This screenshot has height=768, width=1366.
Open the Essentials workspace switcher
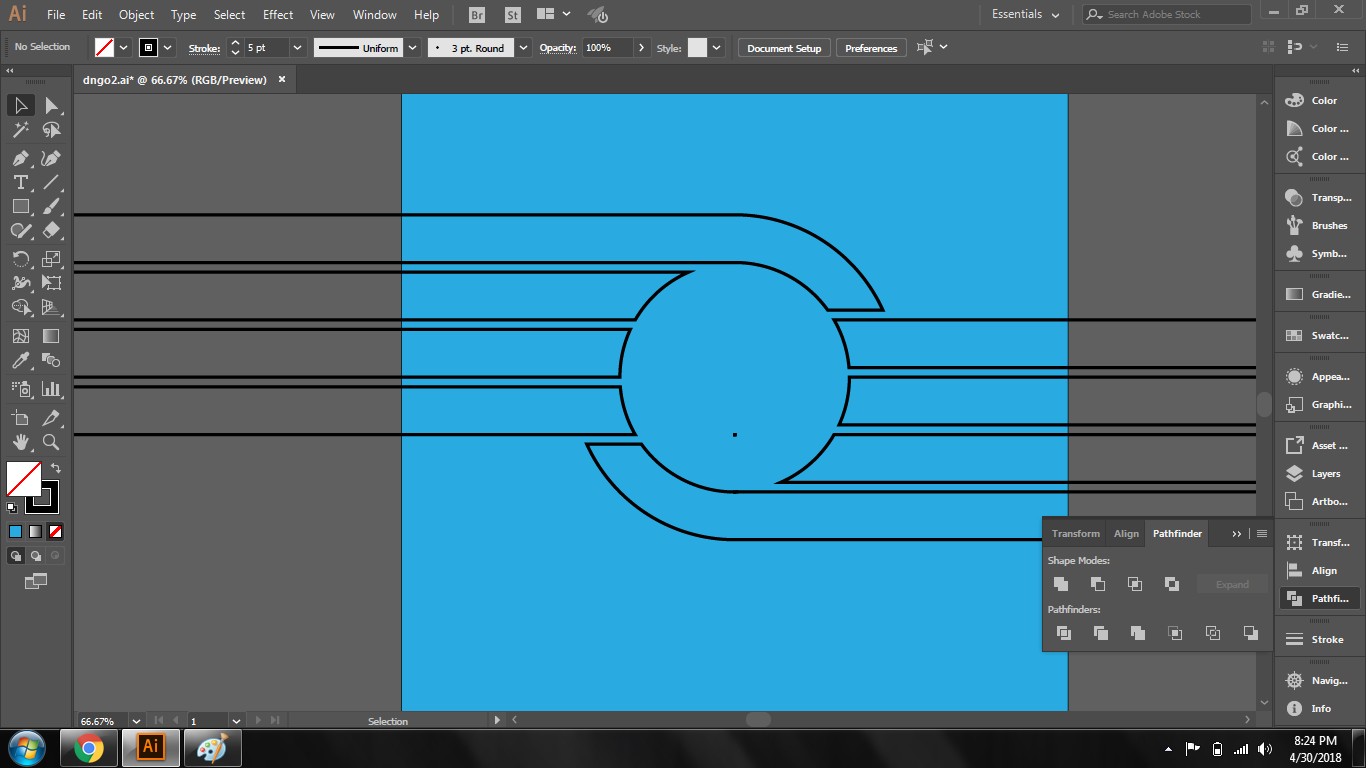(x=1026, y=14)
